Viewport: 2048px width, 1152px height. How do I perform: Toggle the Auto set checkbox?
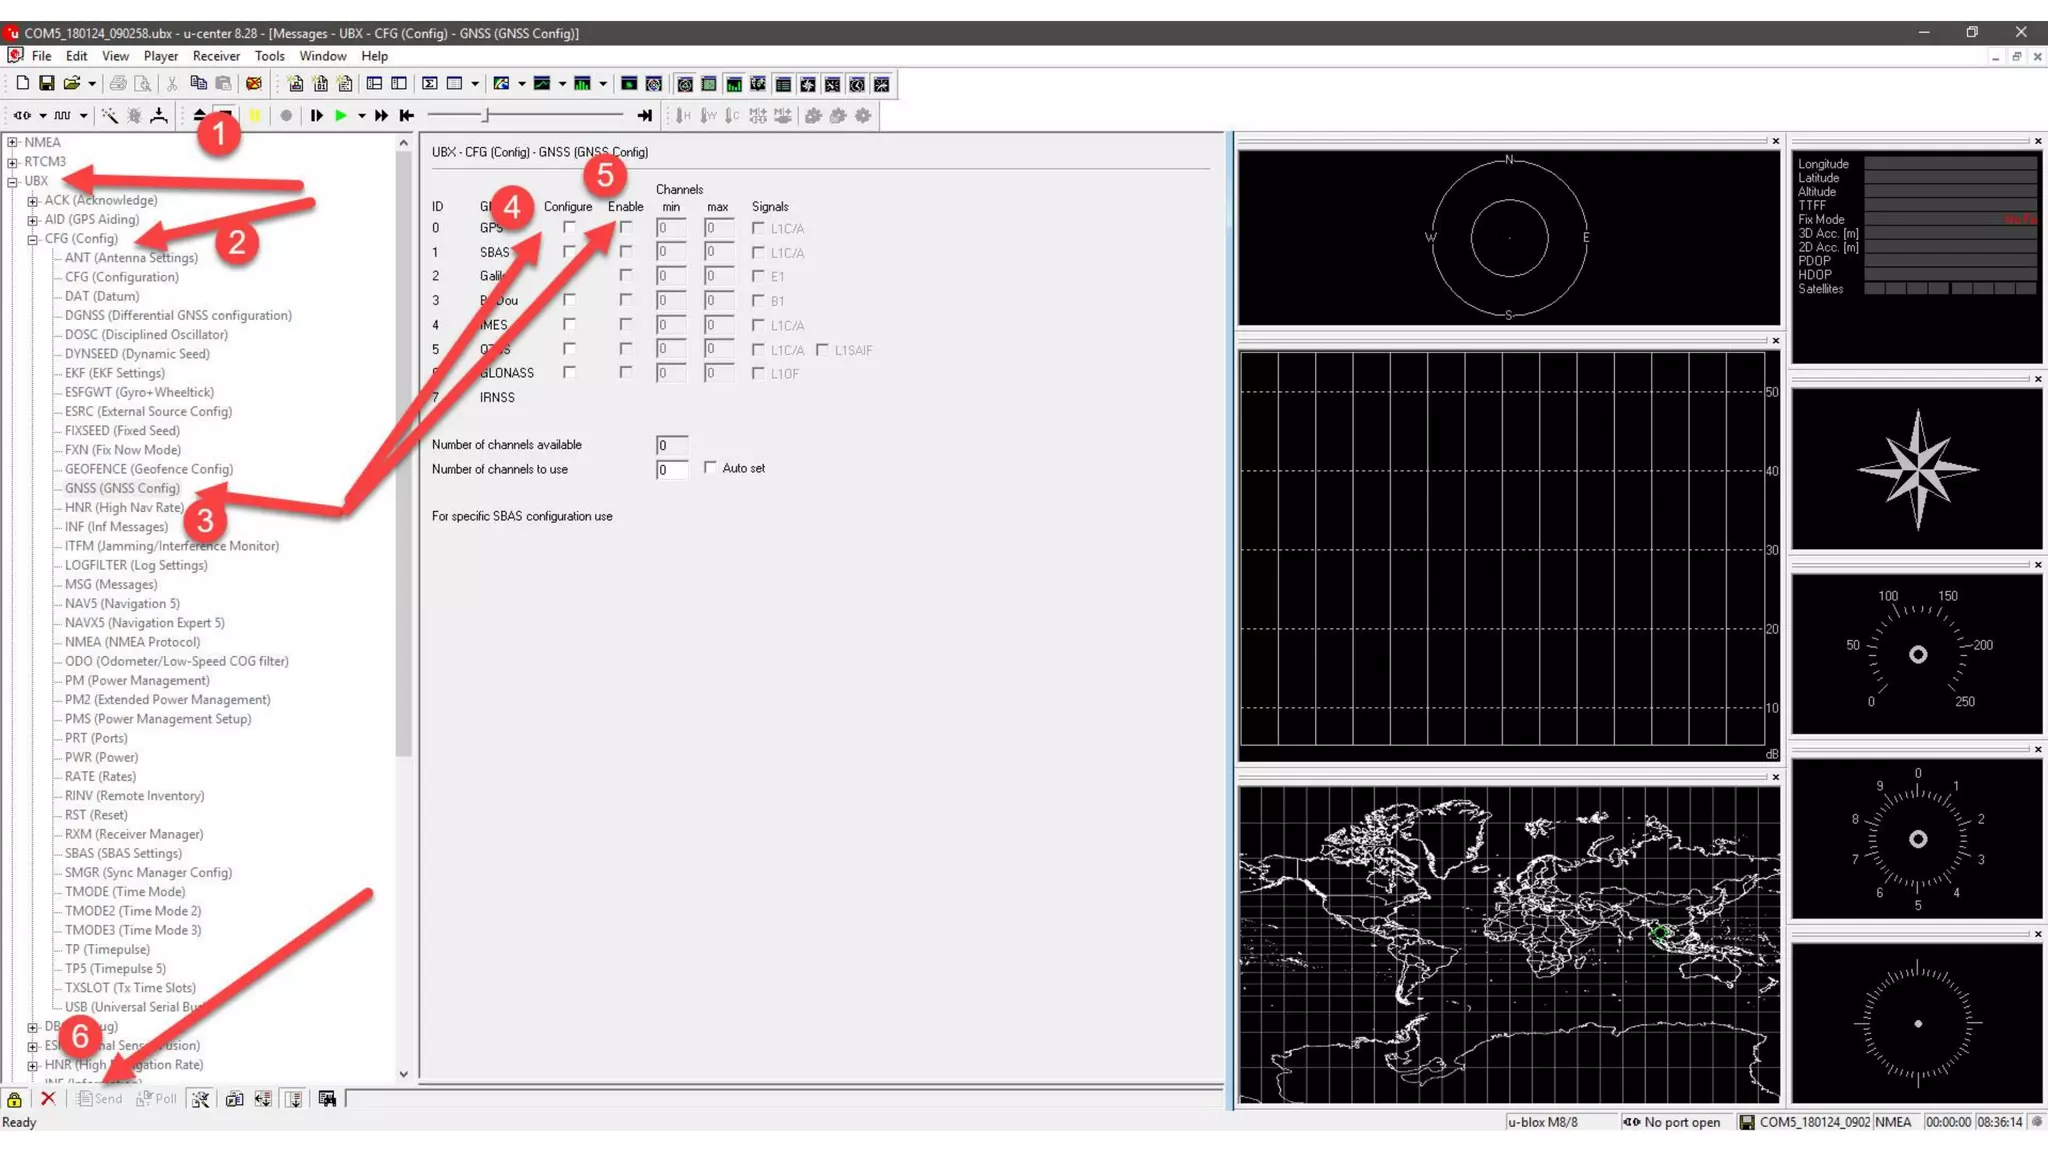[x=710, y=467]
